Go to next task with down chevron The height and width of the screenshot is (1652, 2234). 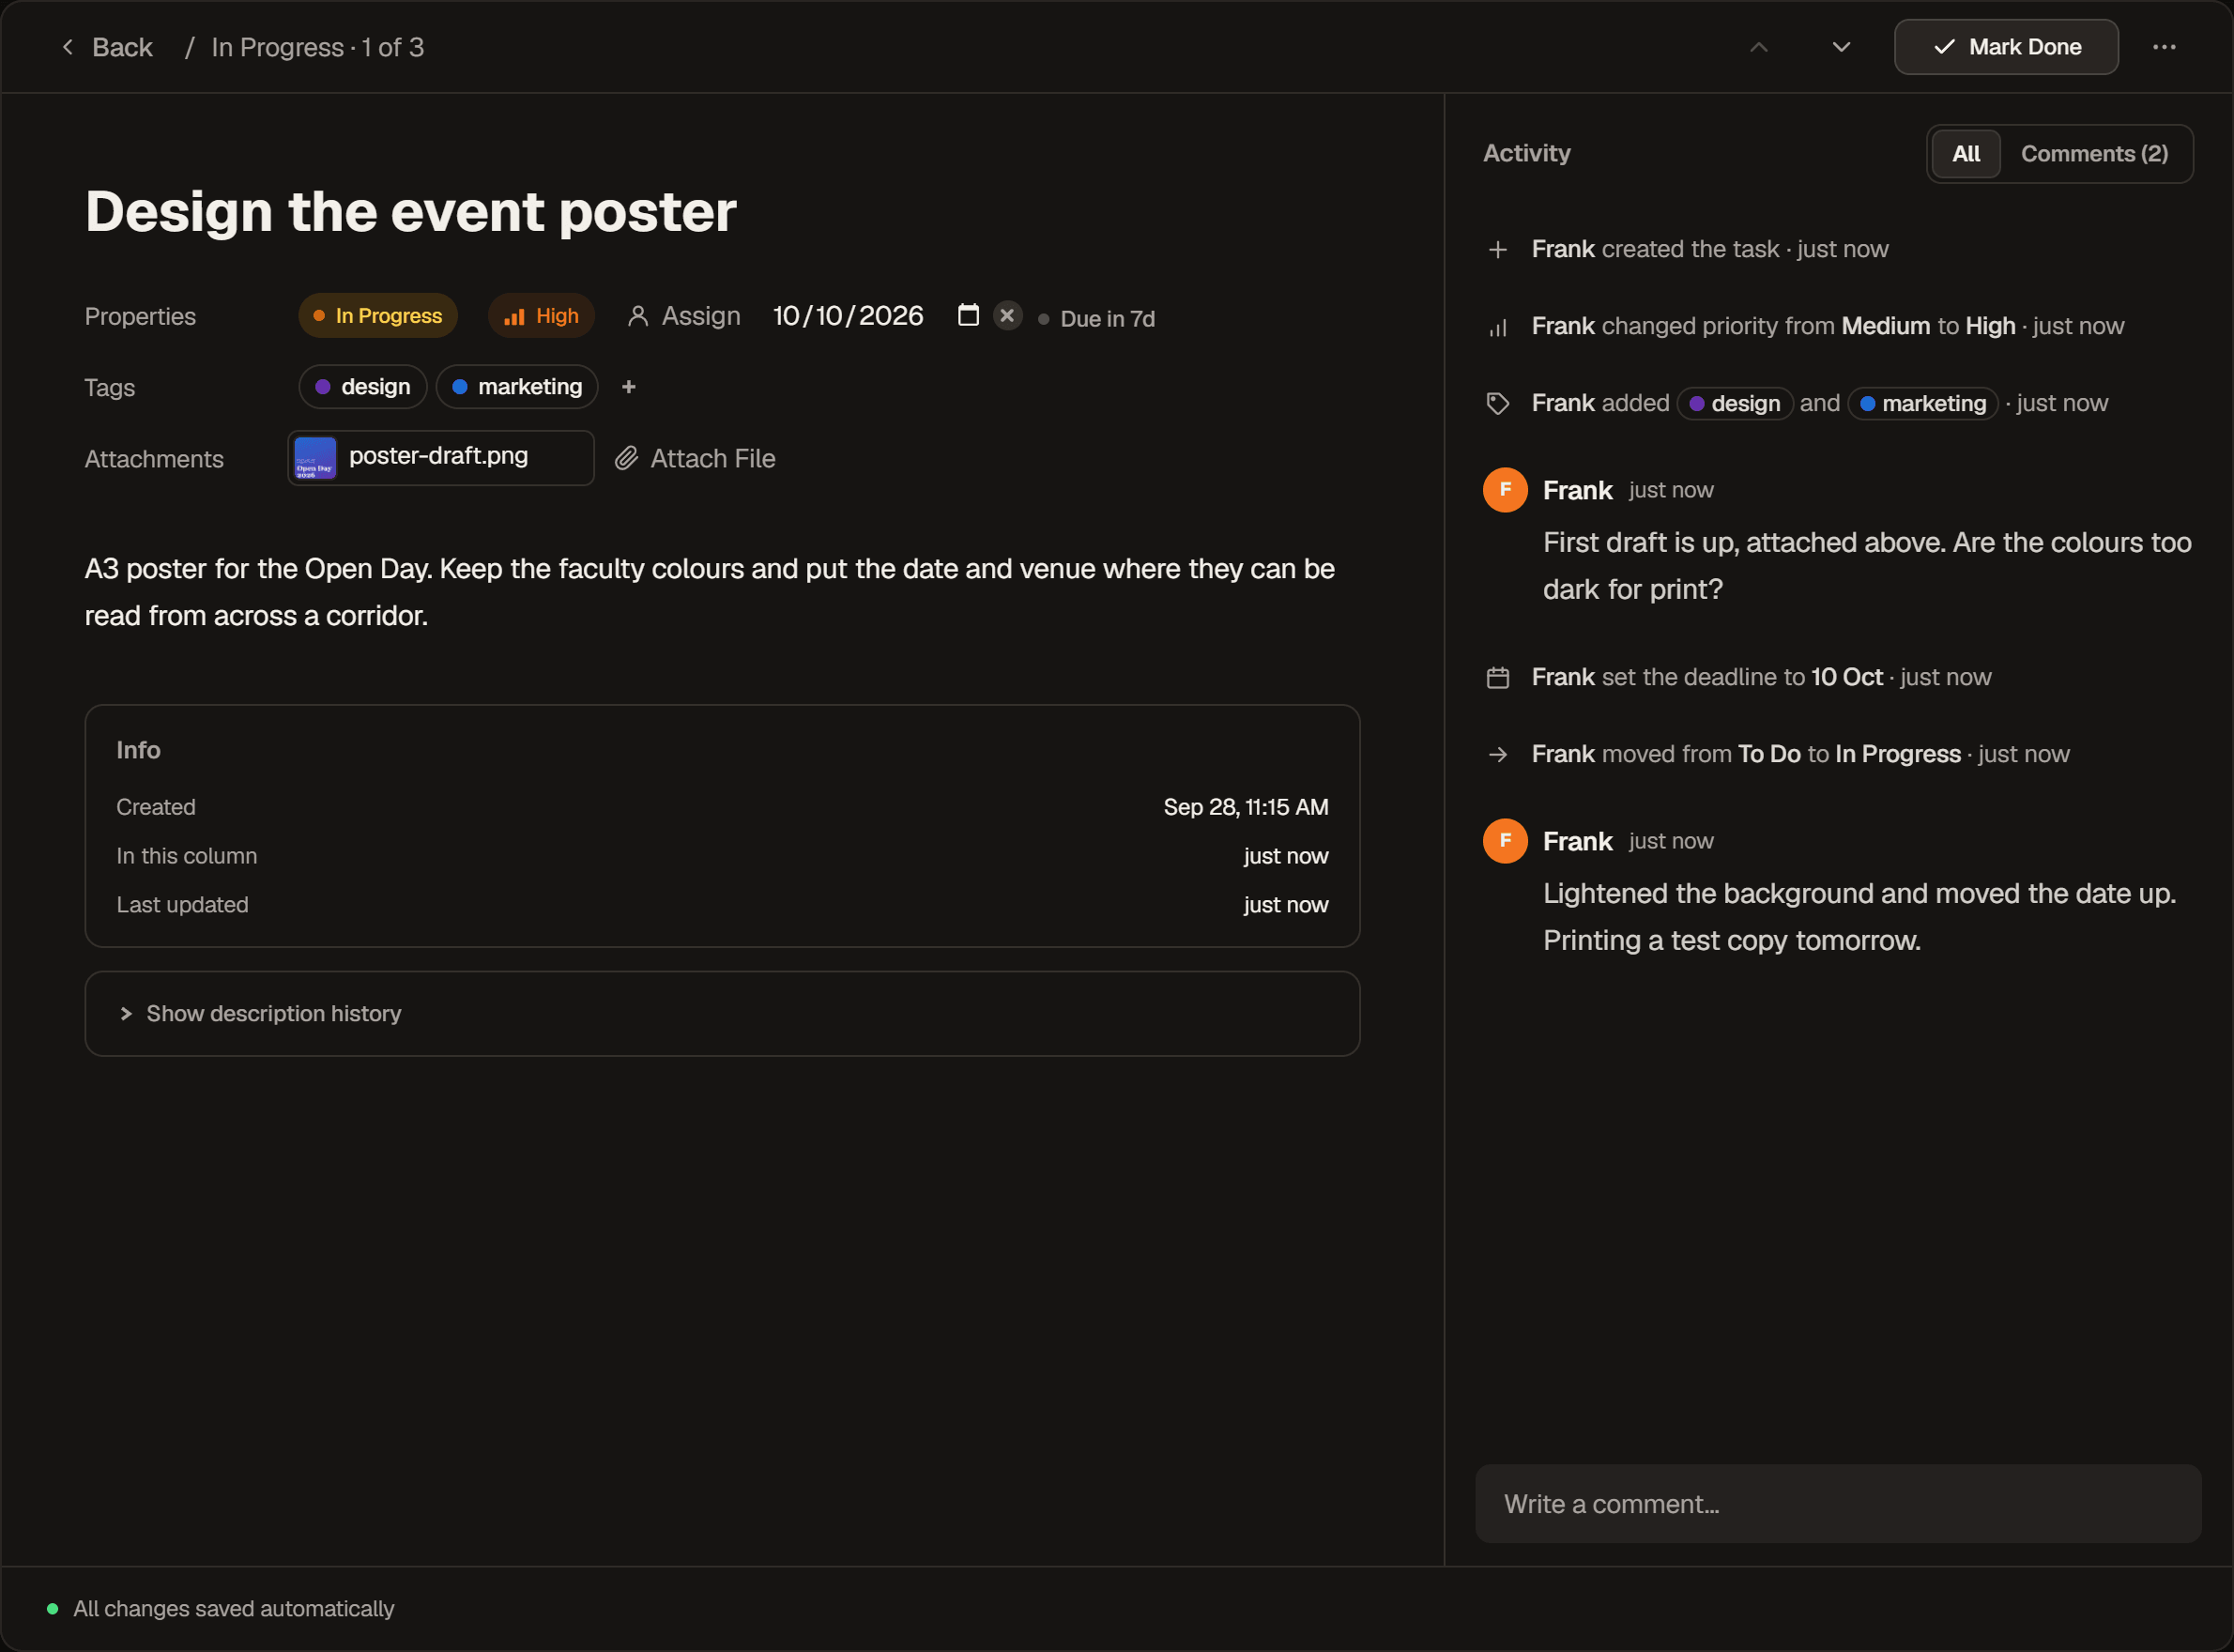[1841, 47]
